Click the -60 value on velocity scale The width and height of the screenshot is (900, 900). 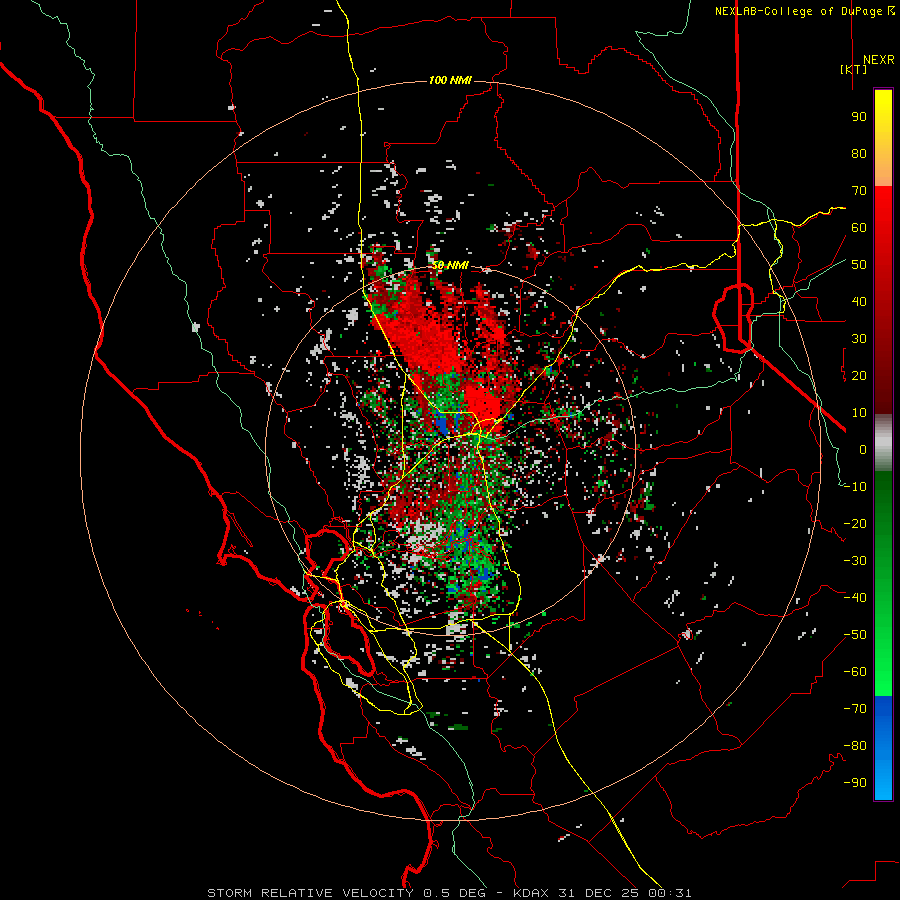click(x=855, y=672)
